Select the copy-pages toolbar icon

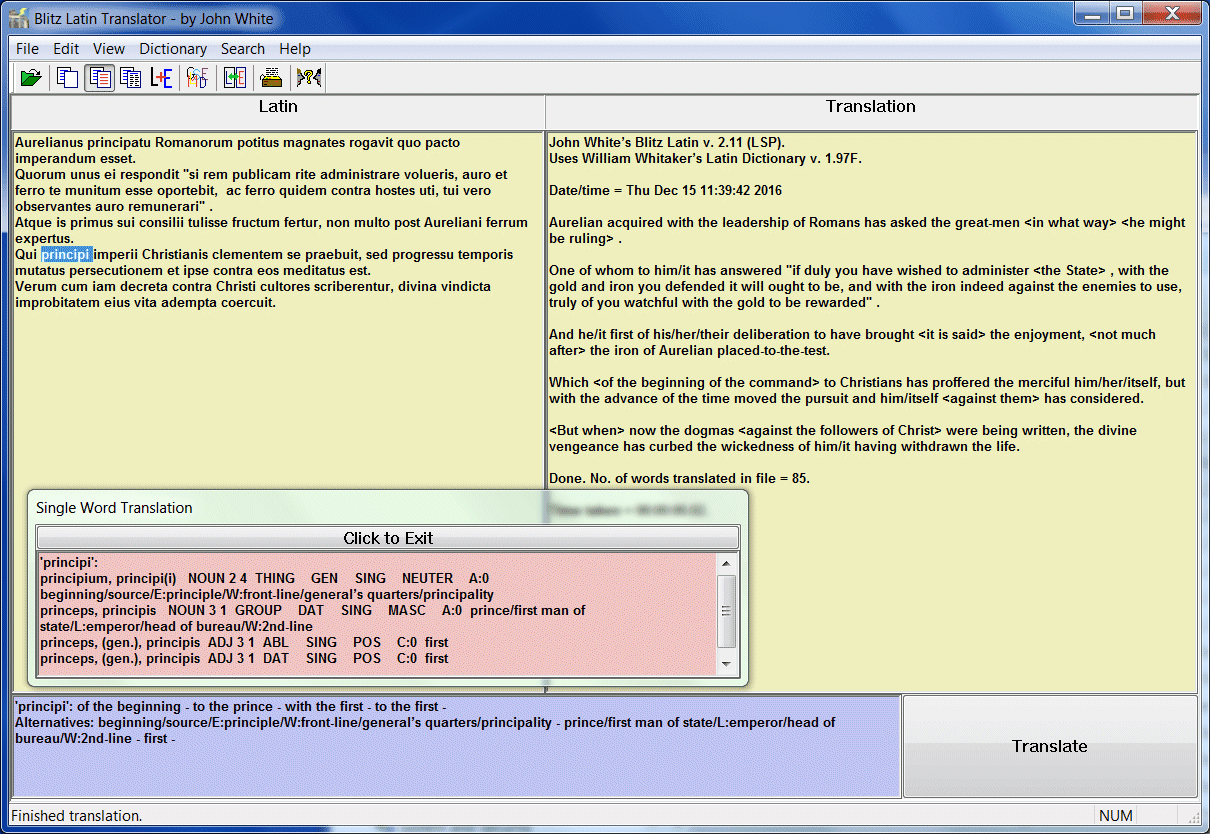tap(67, 77)
